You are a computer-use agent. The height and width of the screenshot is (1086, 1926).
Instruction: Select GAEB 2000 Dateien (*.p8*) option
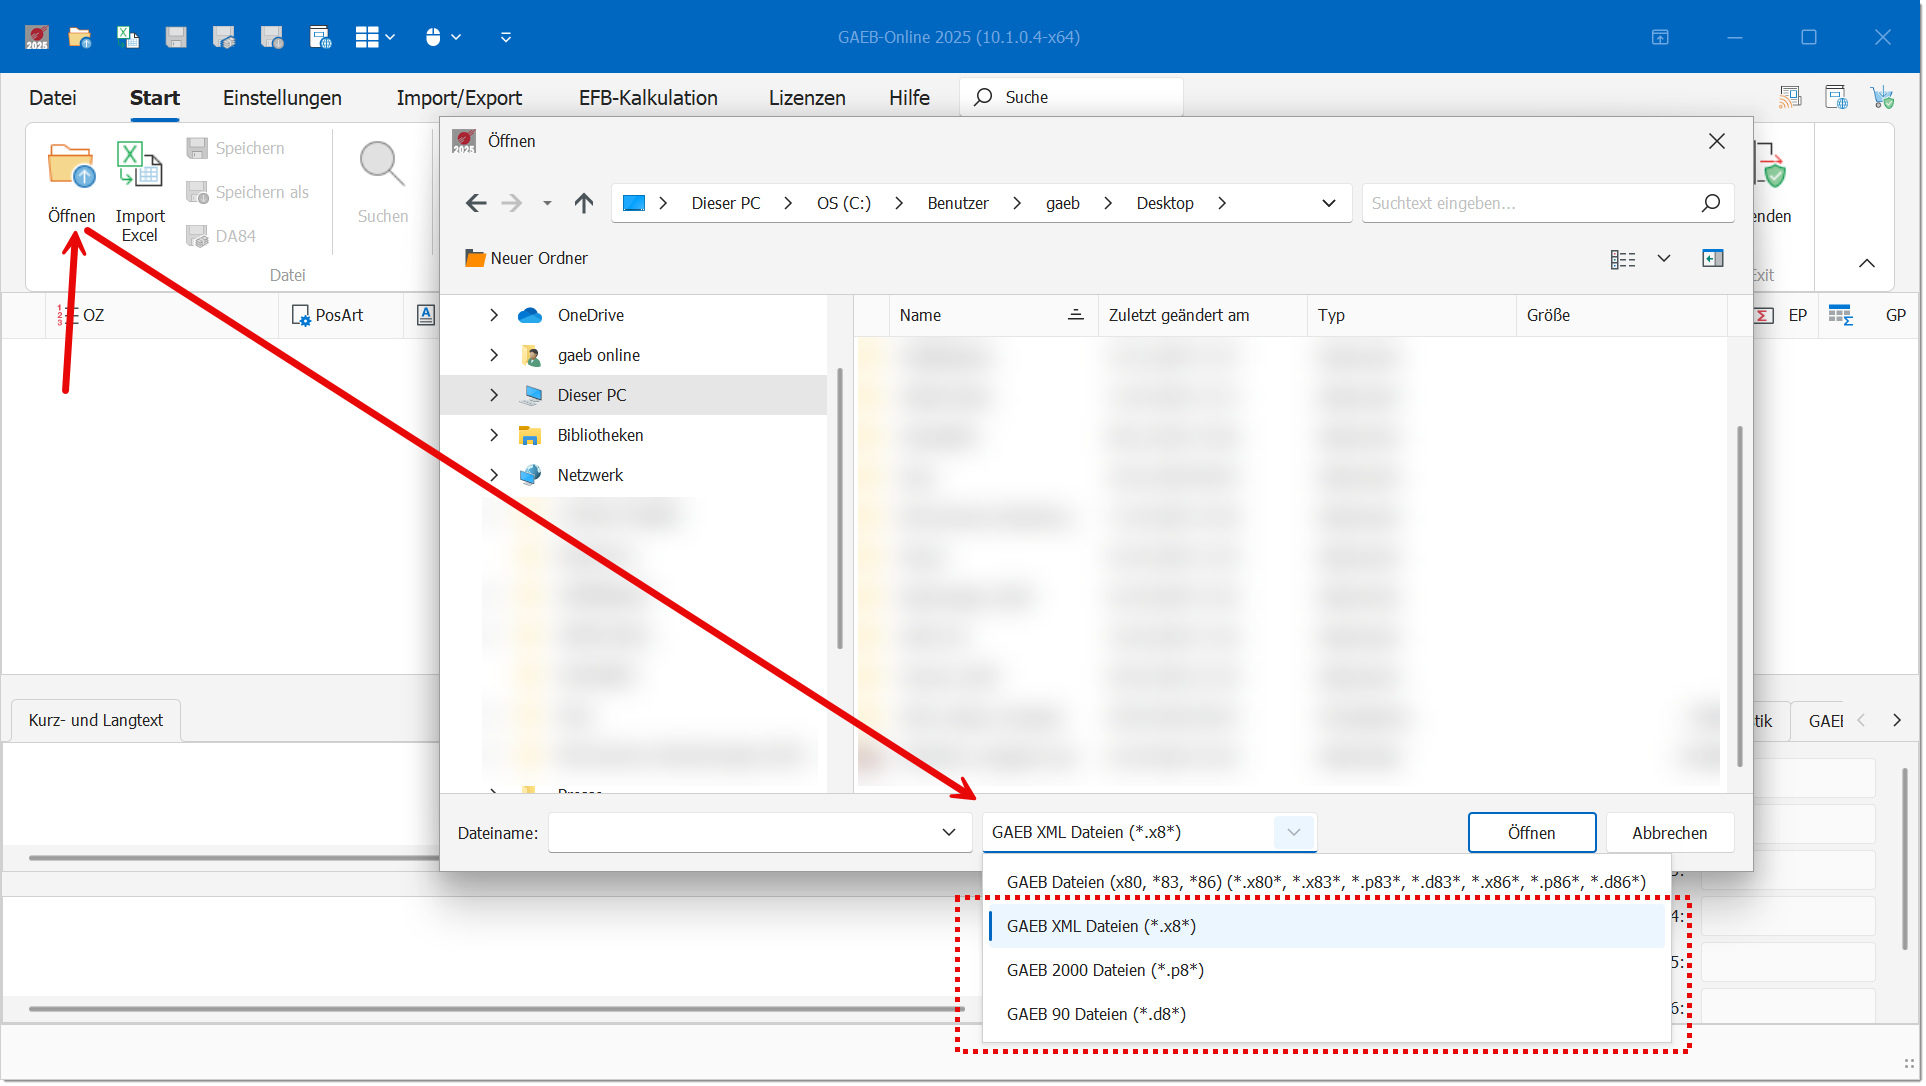pos(1104,970)
